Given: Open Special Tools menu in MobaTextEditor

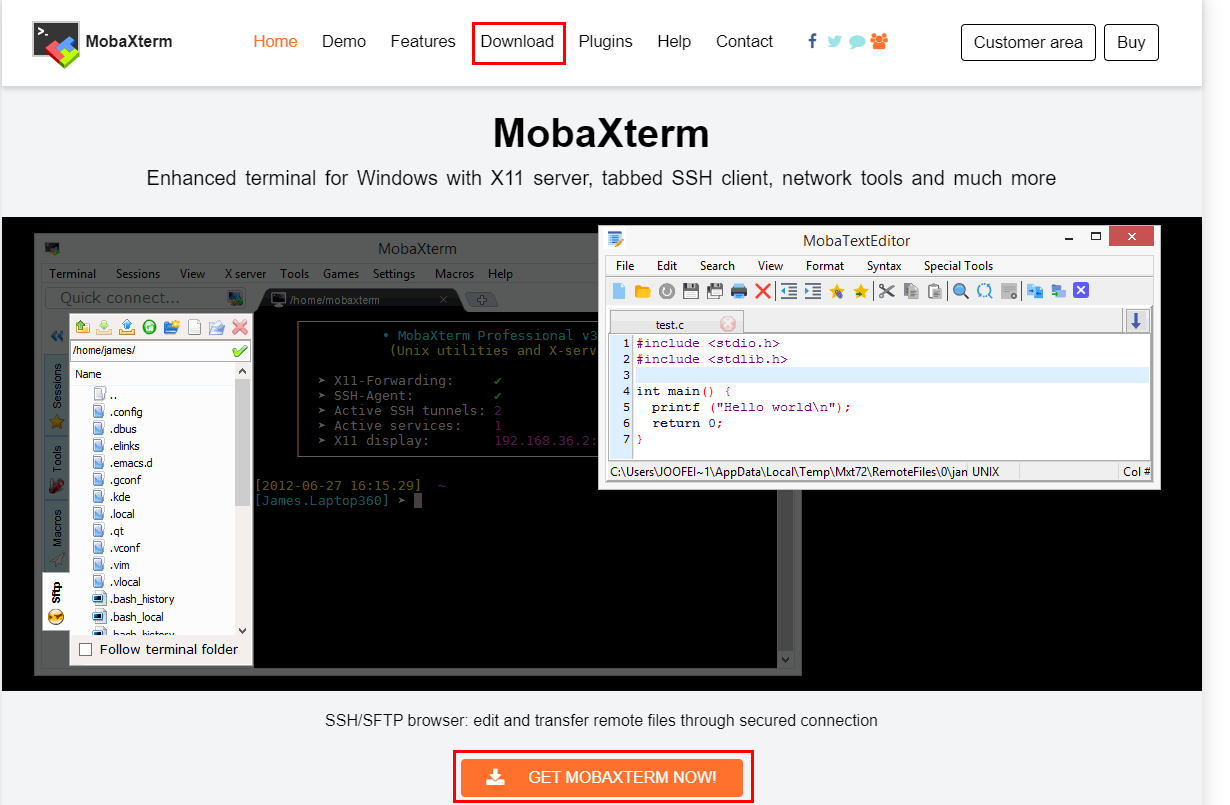Looking at the screenshot, I should click(958, 266).
